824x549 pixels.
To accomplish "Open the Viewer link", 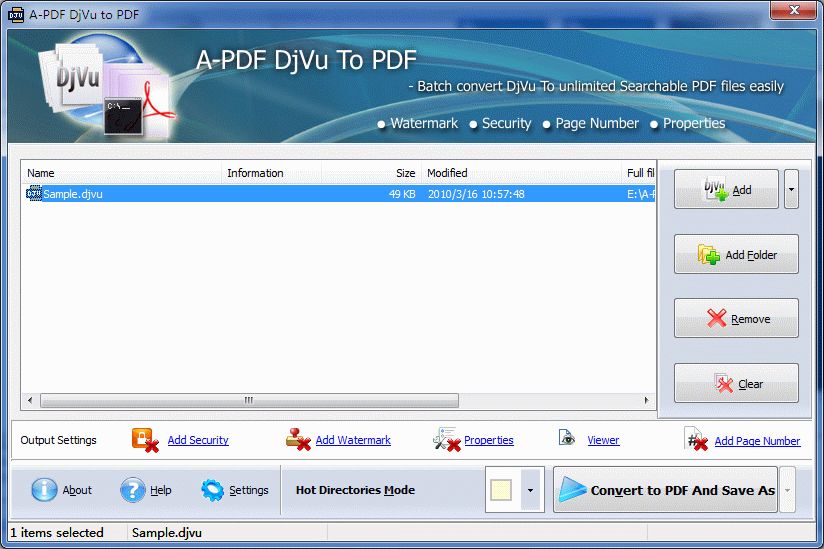I will point(603,440).
